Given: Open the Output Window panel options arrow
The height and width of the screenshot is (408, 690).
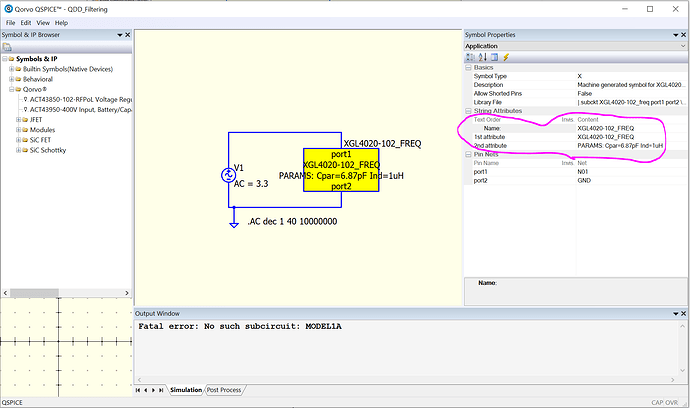Looking at the screenshot, I should click(x=675, y=313).
